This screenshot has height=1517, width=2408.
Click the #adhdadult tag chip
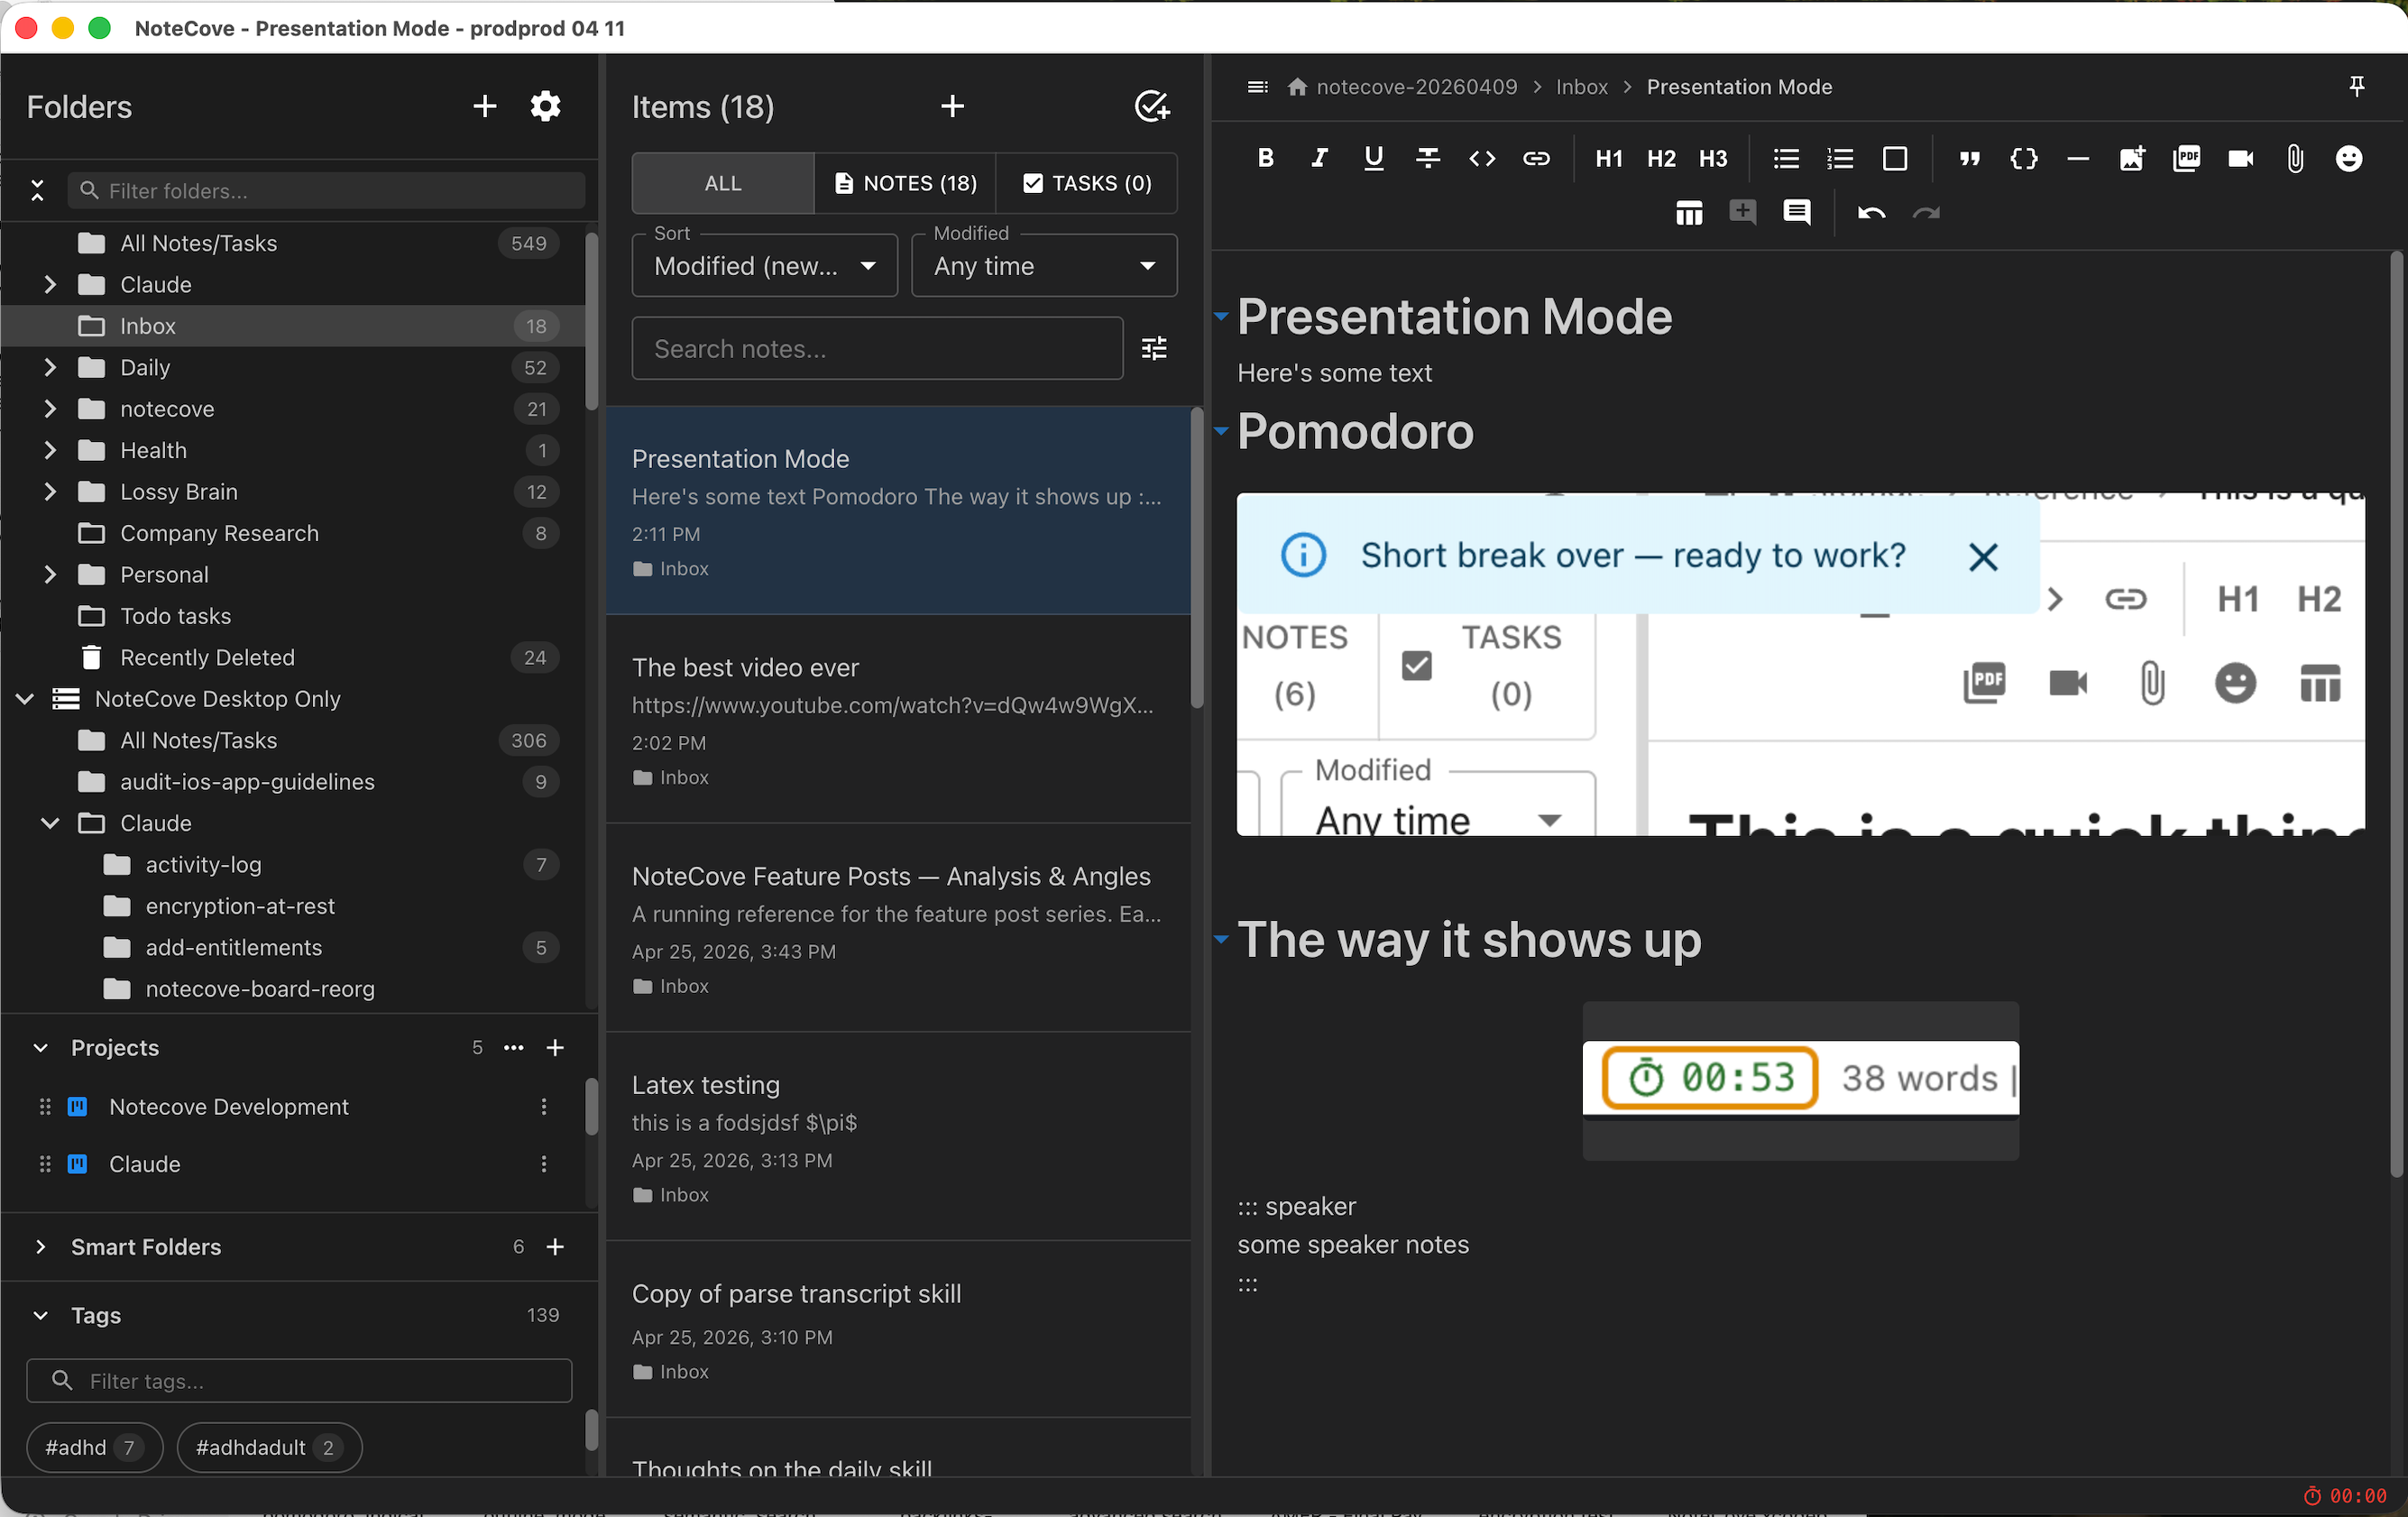(x=269, y=1447)
